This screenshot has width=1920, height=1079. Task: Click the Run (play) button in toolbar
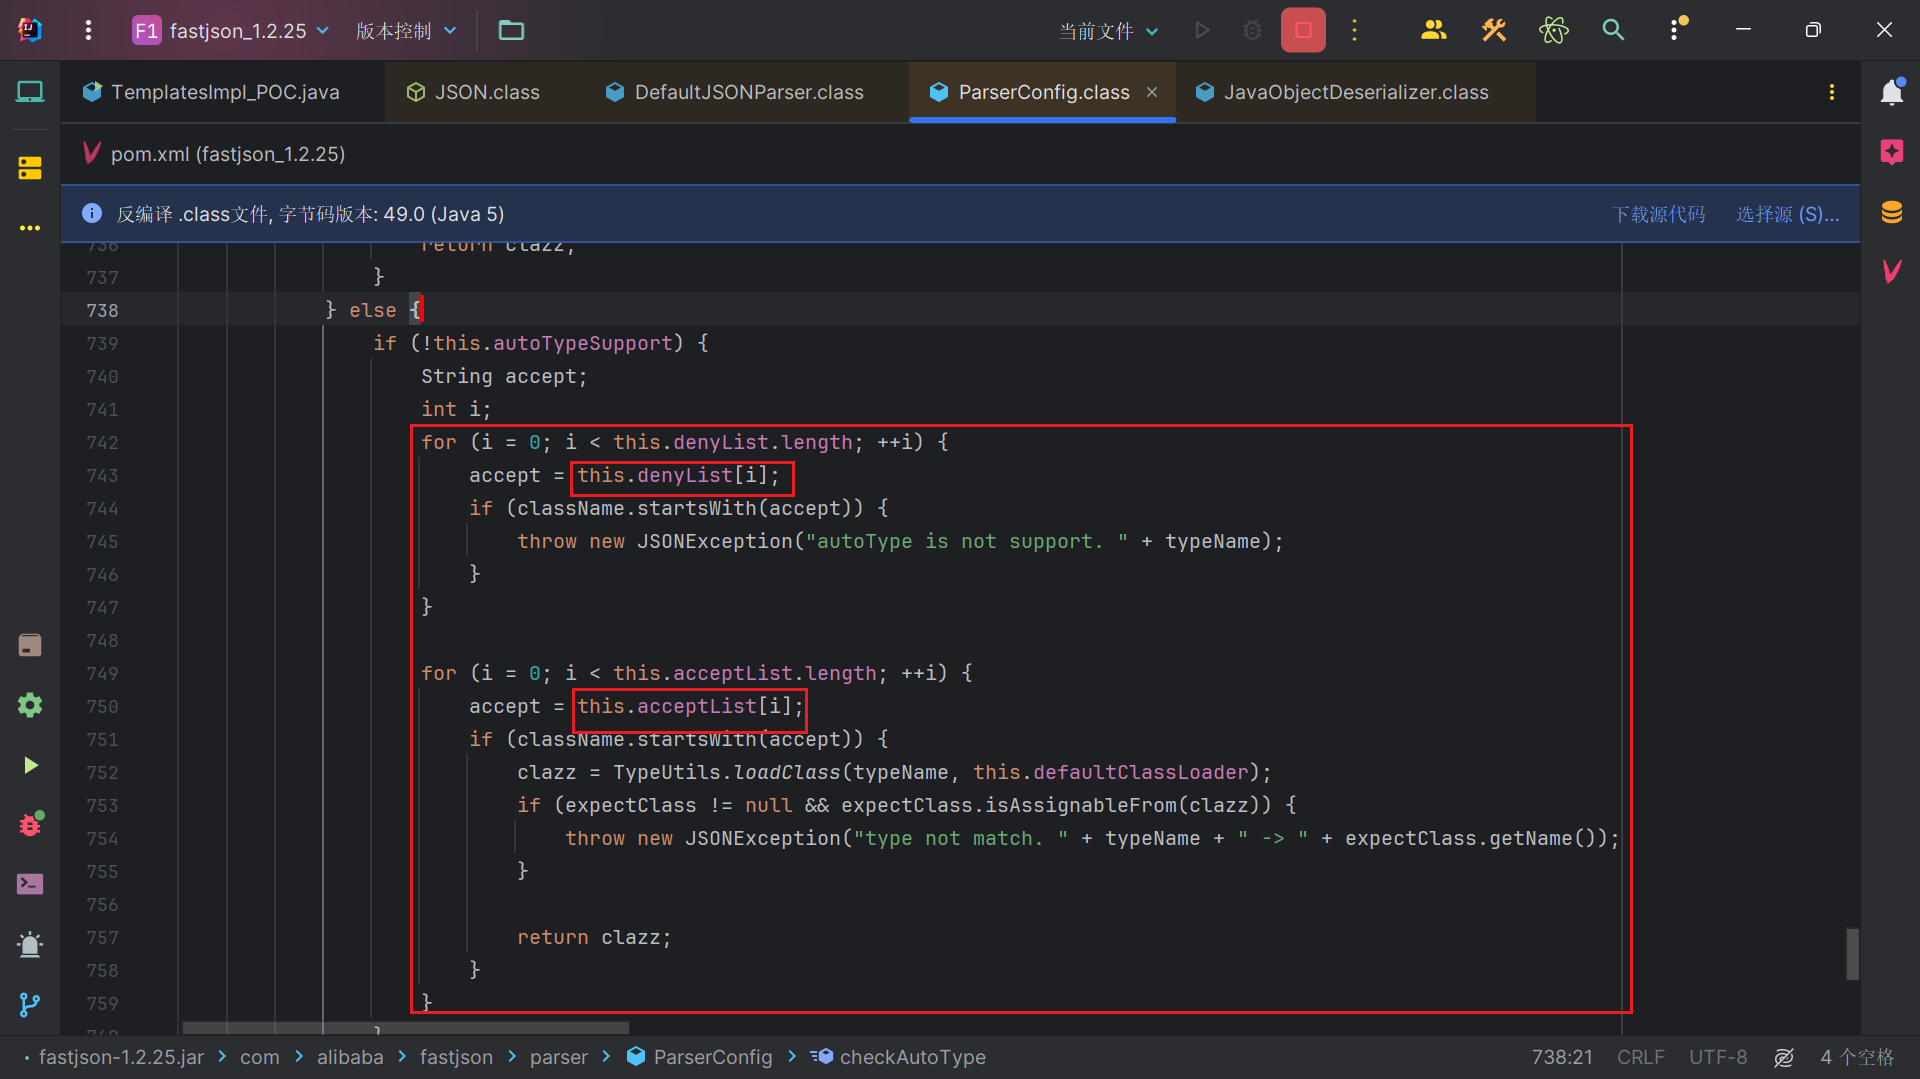1203,30
